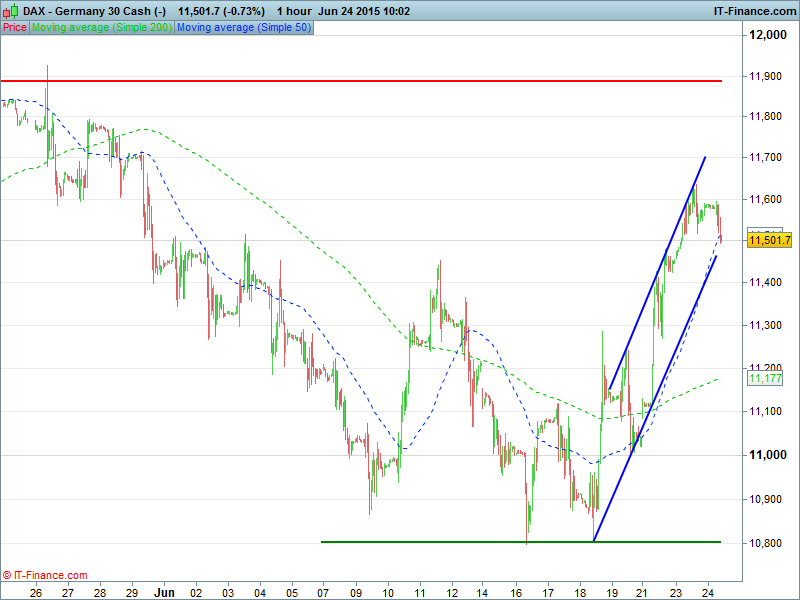Select the Price indicator label

[15, 28]
